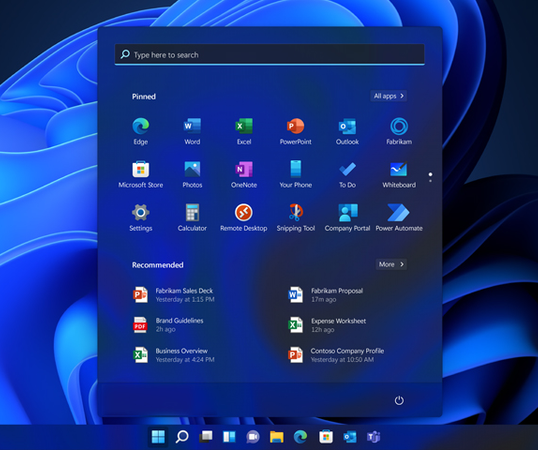The height and width of the screenshot is (450, 538).
Task: Launch the Calculator app
Action: pyautogui.click(x=192, y=217)
